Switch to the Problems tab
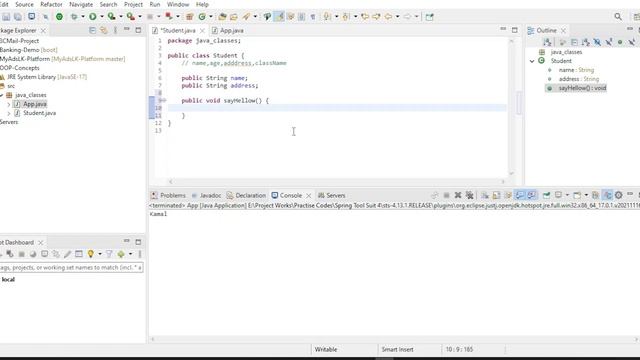 168,195
